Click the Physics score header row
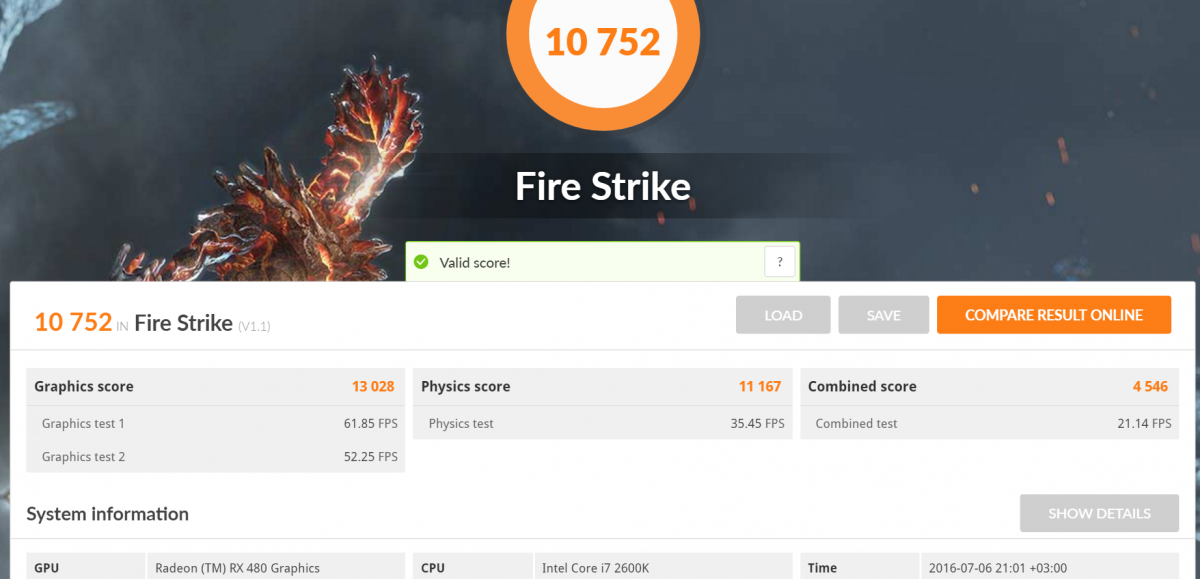 point(602,386)
